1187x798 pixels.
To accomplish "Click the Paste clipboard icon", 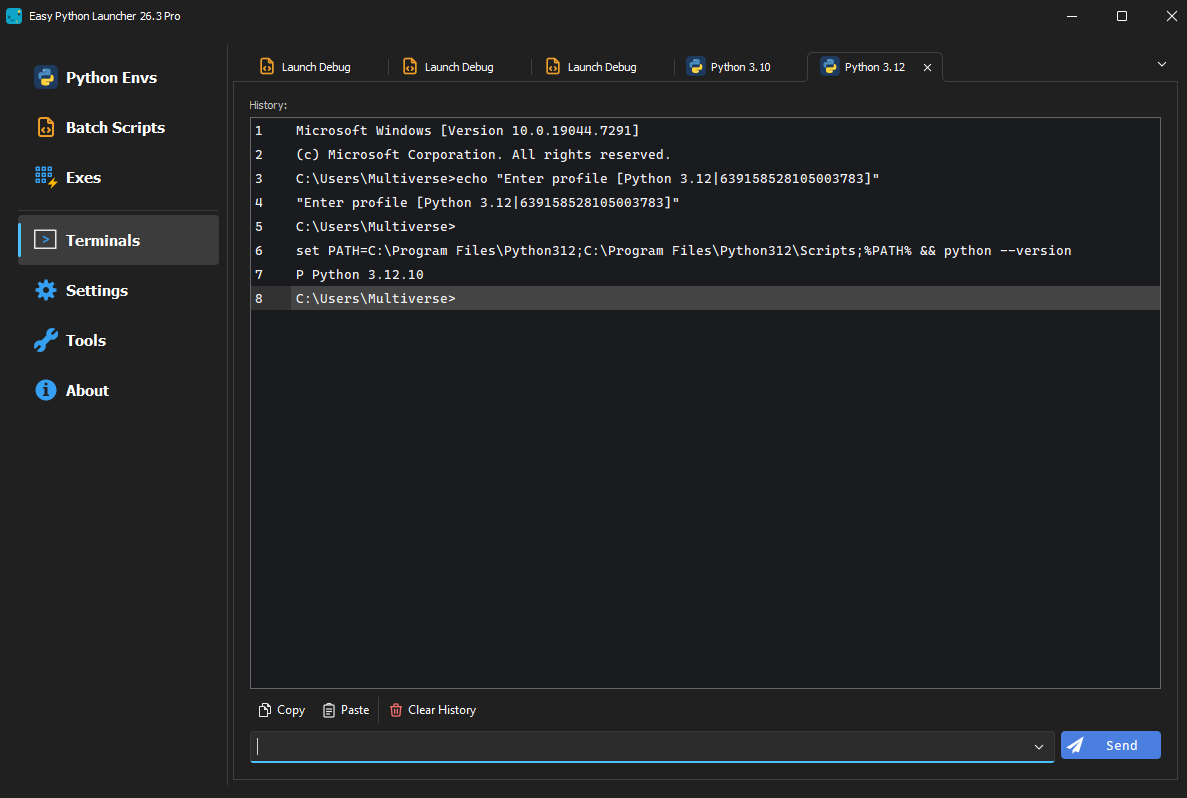I will point(329,709).
